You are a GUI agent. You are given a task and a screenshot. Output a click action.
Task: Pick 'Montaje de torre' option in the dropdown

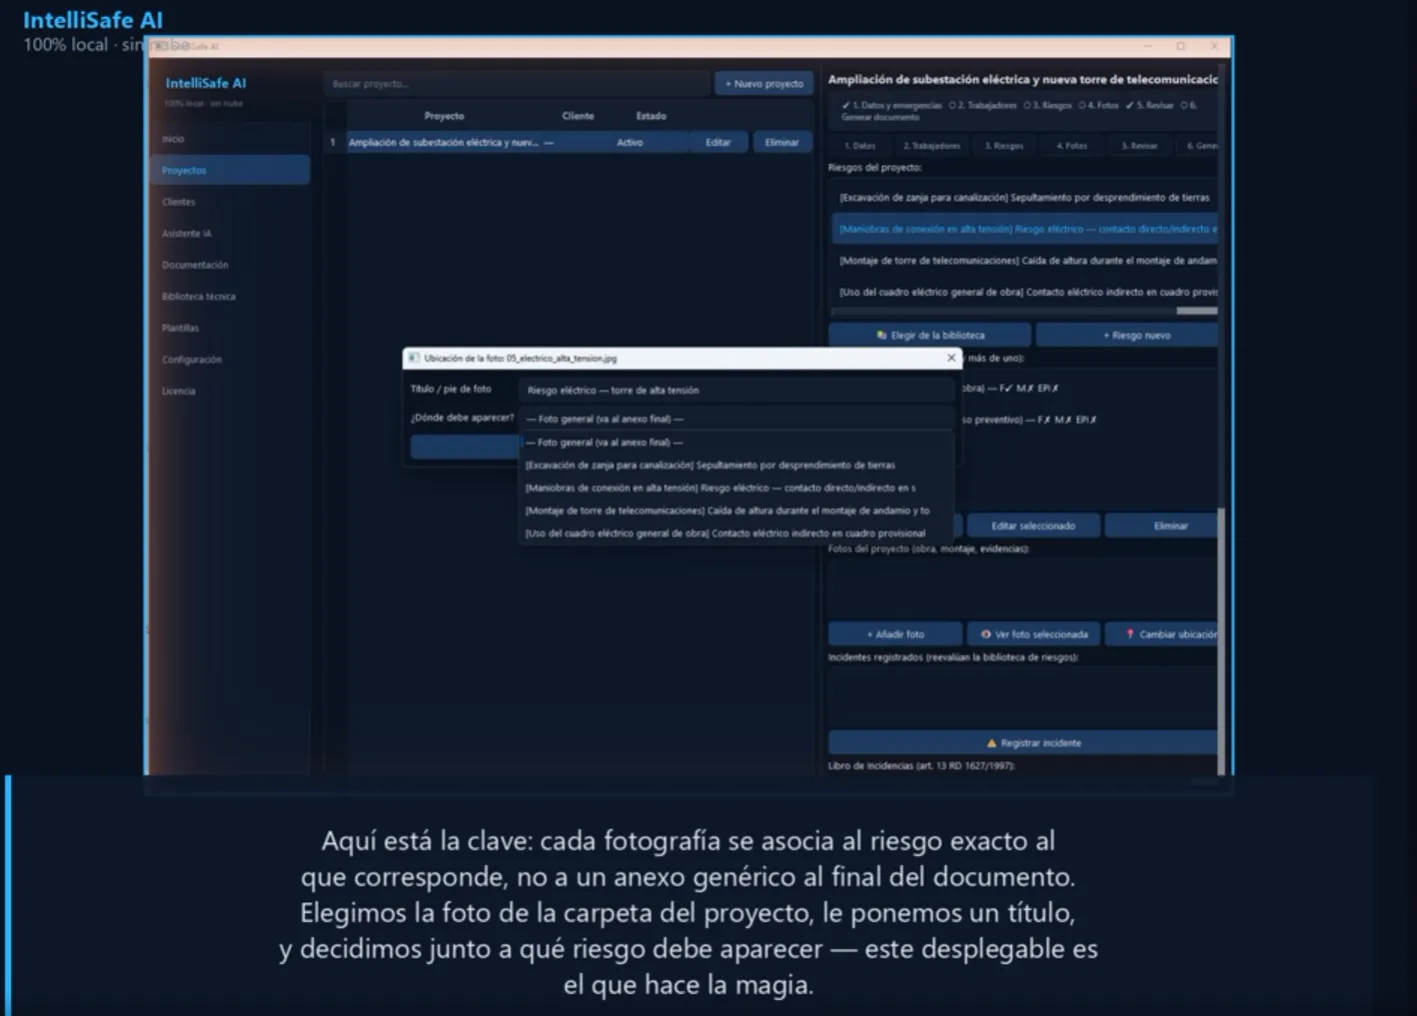(x=737, y=510)
